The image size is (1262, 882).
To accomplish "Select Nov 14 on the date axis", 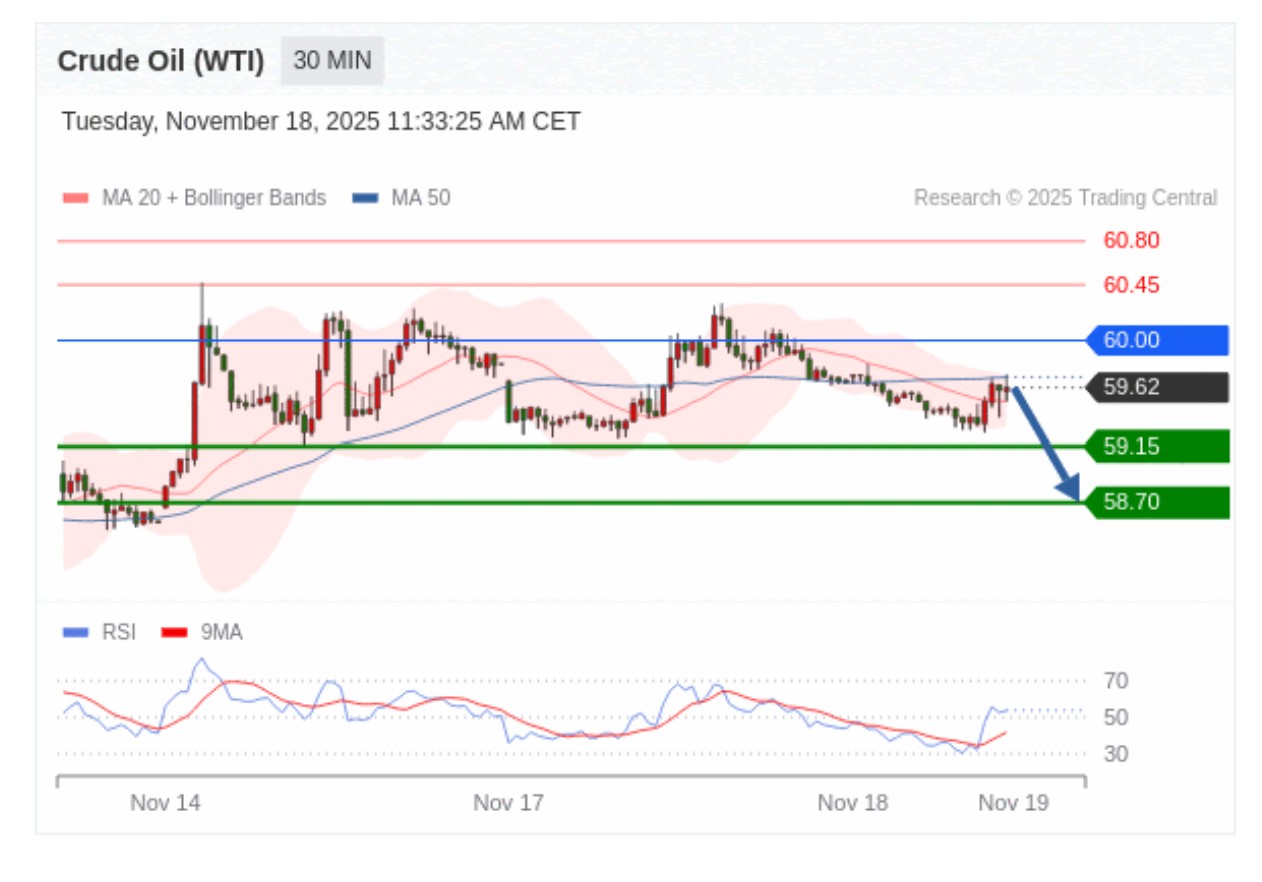I will (x=165, y=803).
